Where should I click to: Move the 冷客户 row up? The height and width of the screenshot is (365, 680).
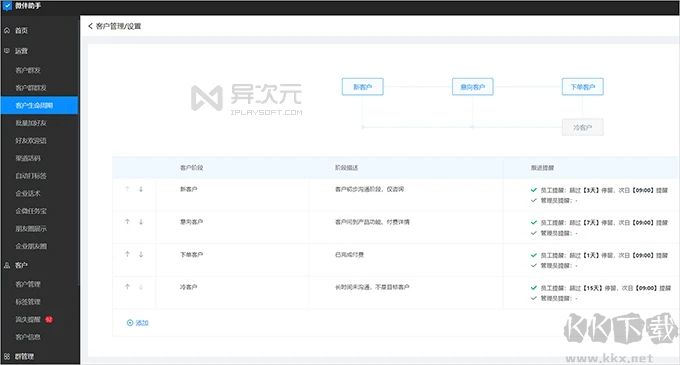pyautogui.click(x=128, y=287)
